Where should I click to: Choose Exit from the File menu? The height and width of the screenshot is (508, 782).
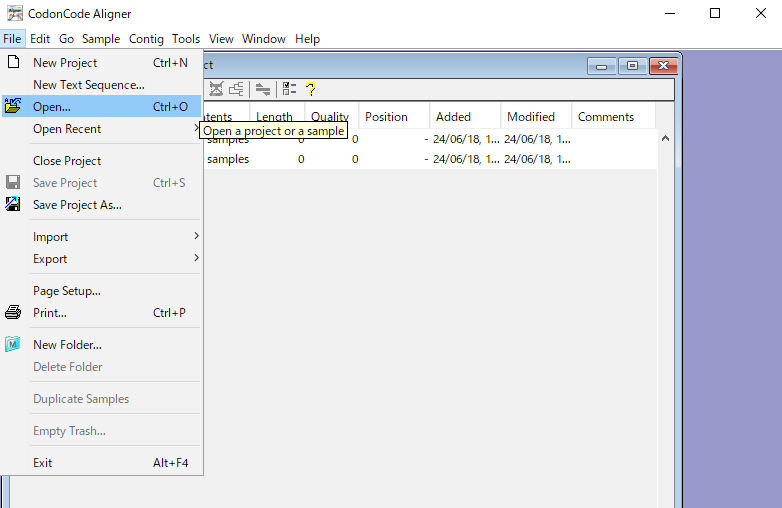coord(102,463)
